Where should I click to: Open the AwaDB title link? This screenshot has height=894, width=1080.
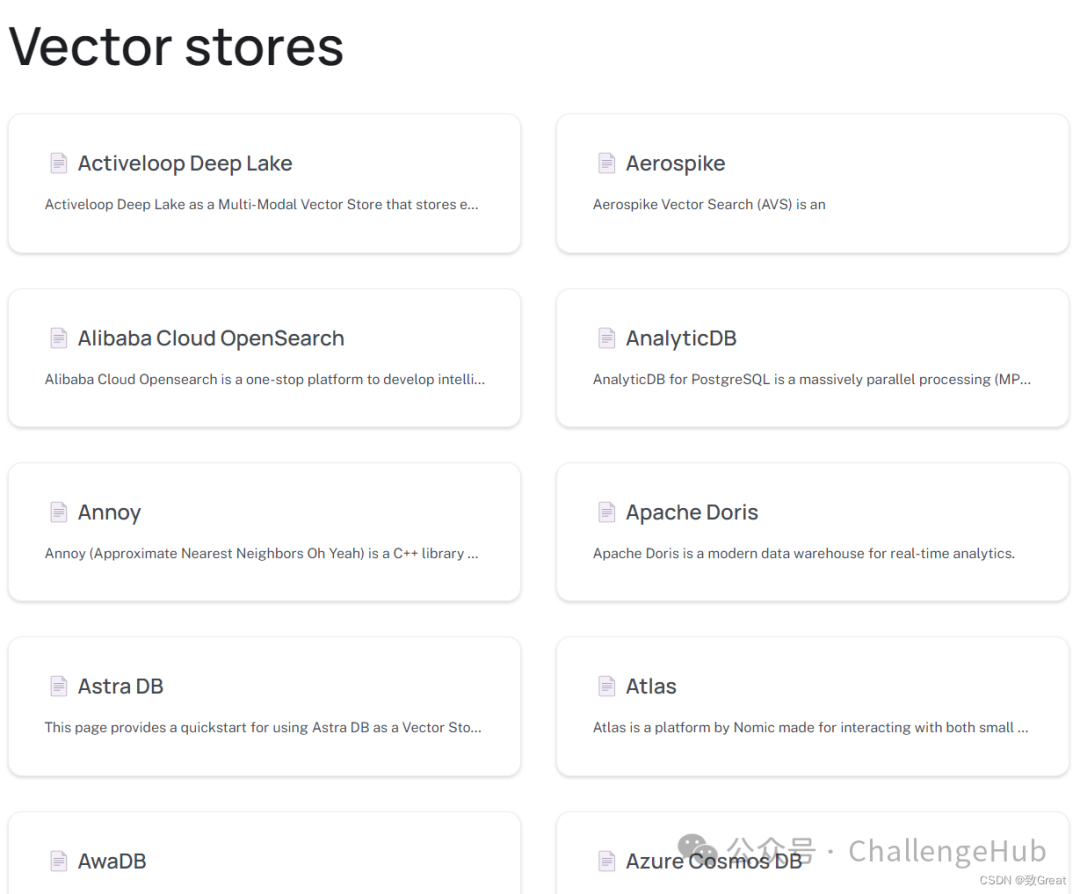(112, 861)
